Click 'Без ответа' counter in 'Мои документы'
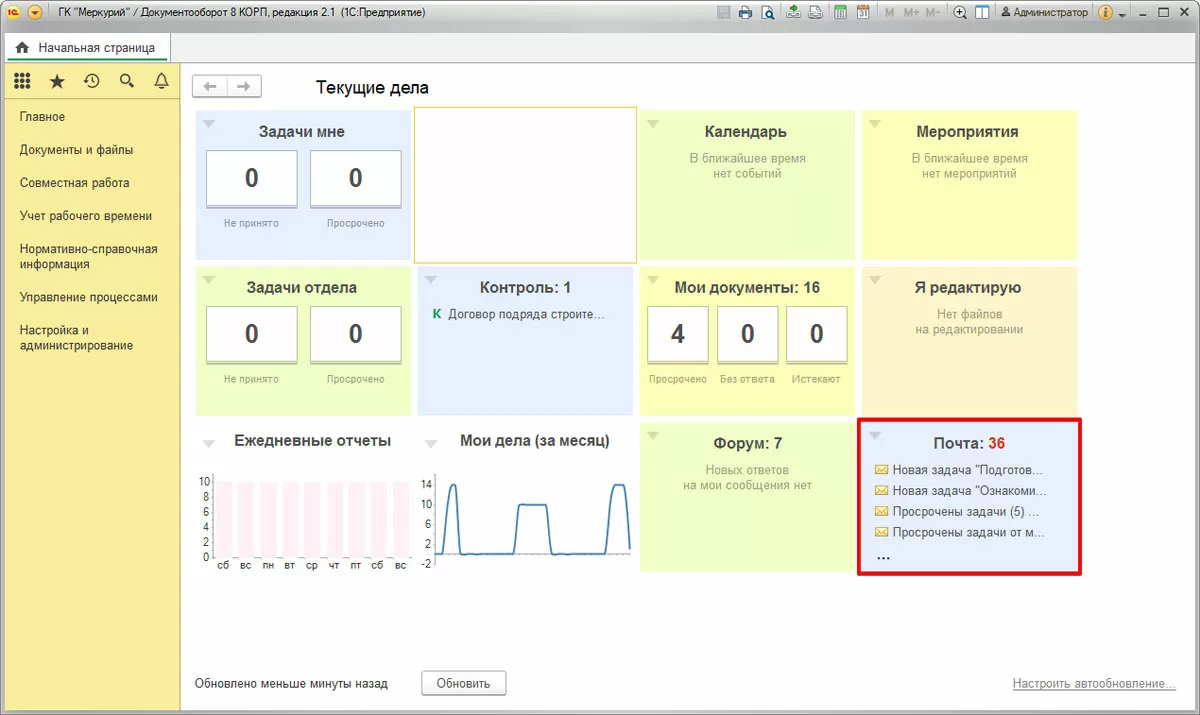 [x=747, y=335]
